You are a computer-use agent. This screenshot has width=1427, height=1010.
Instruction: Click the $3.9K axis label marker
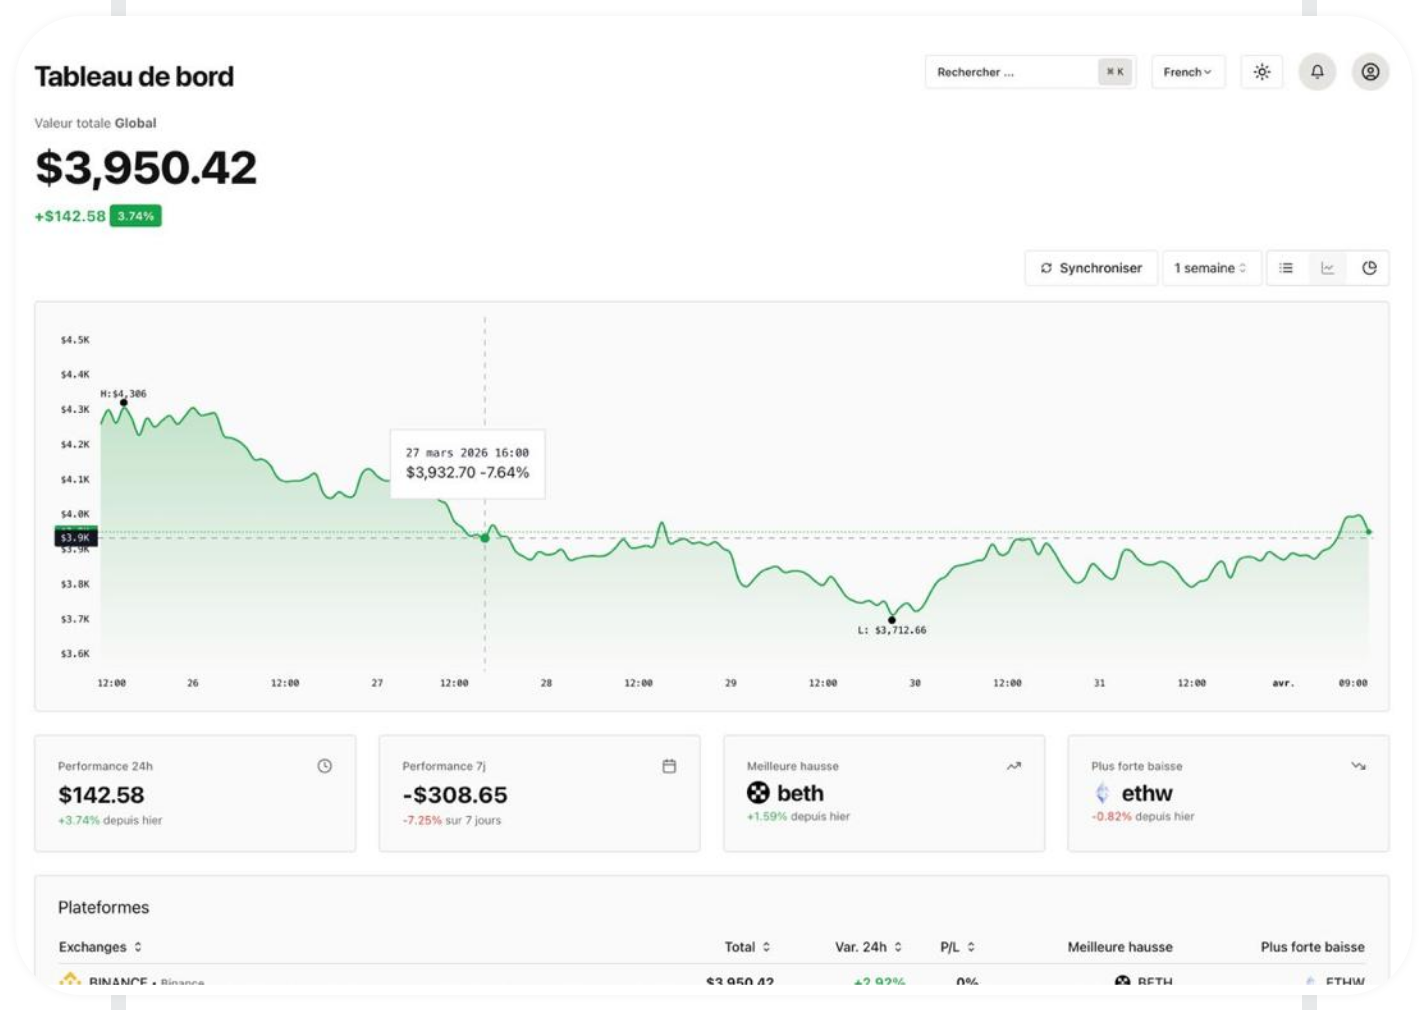coord(76,538)
